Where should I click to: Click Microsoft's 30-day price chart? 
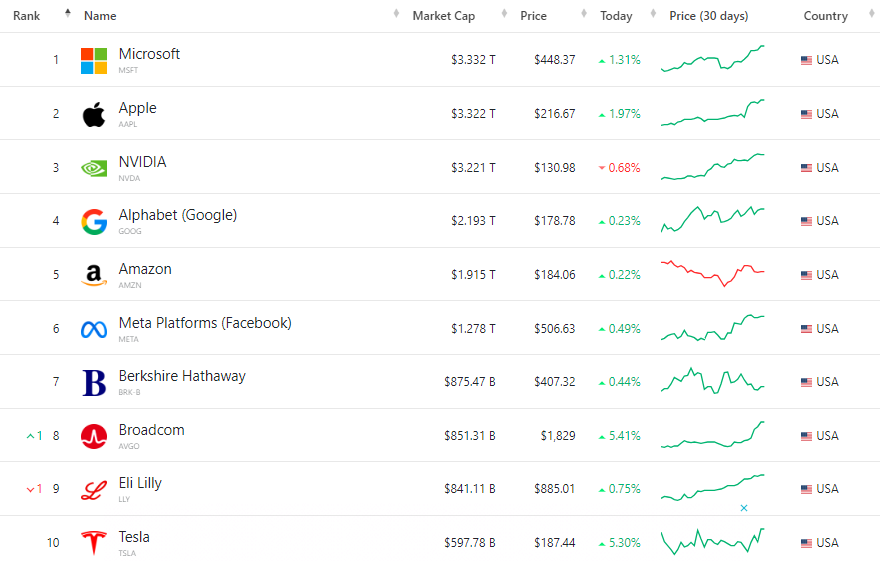tap(712, 59)
